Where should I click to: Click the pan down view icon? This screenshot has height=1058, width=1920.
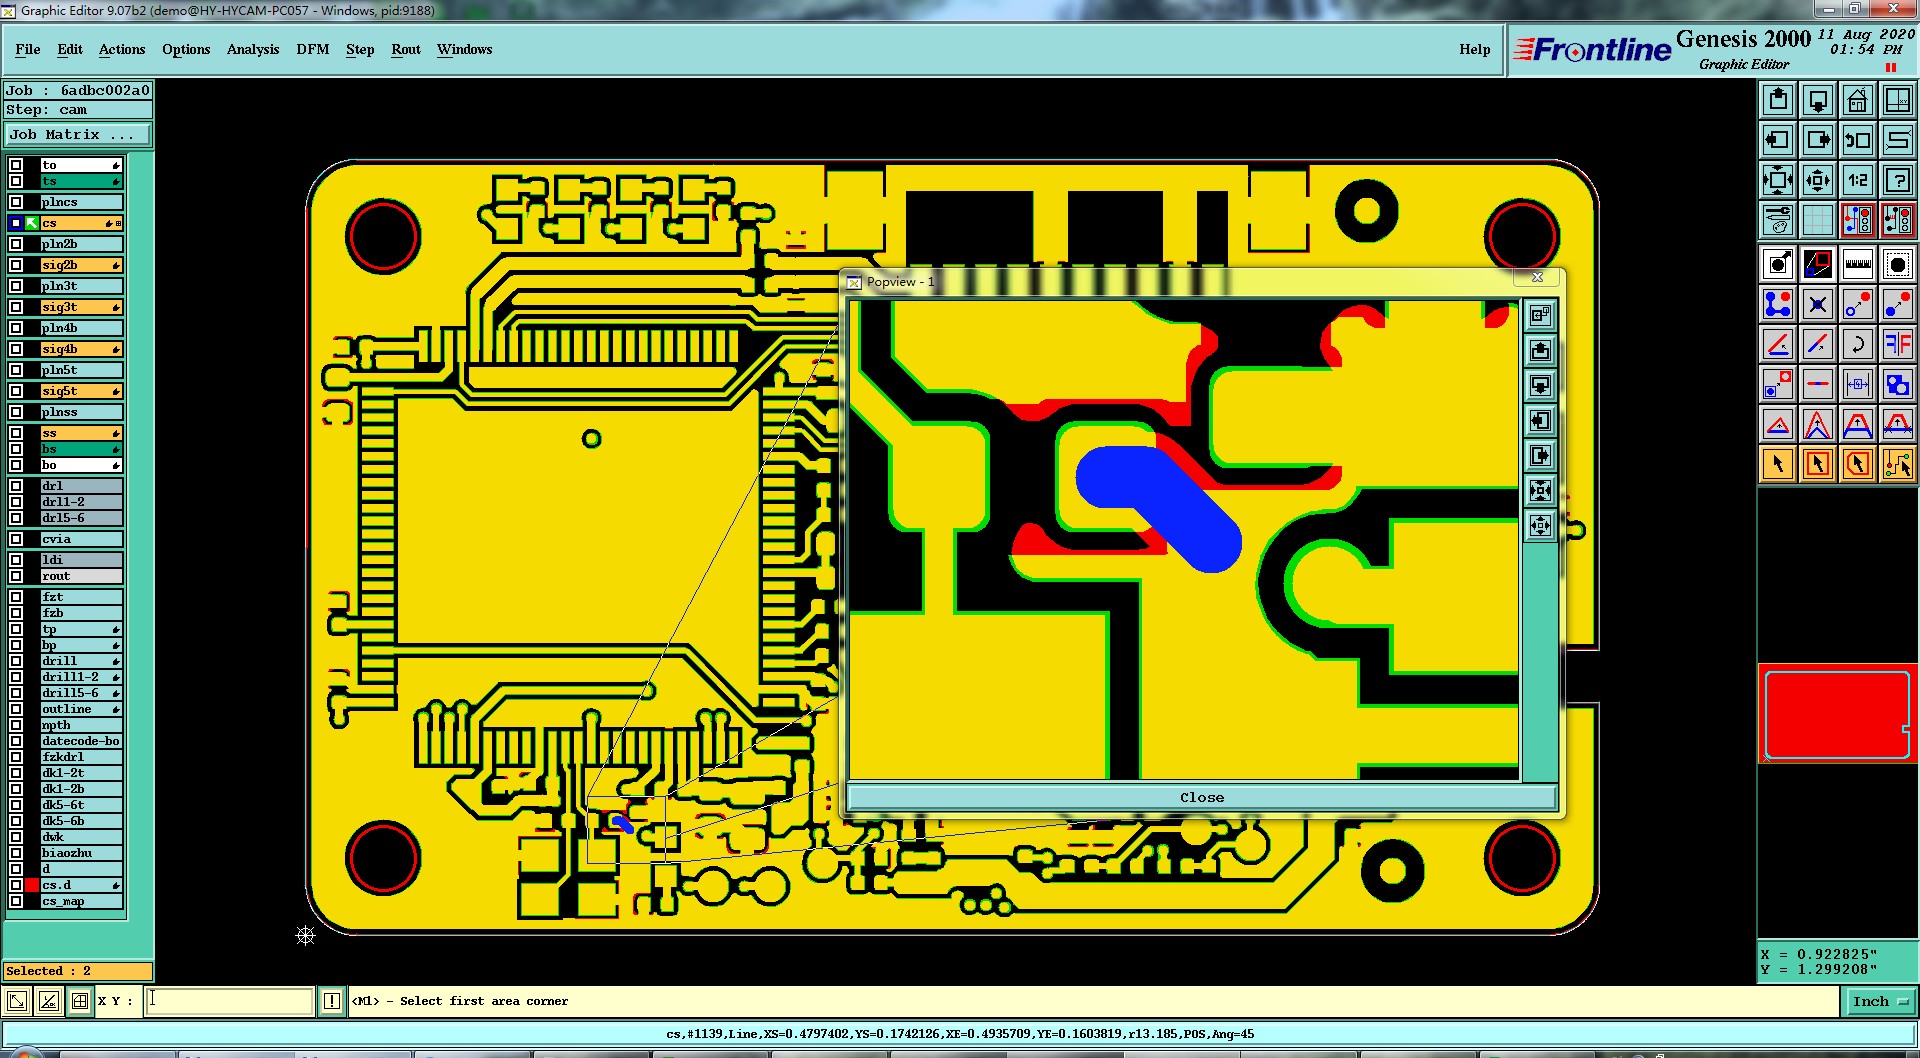click(x=1818, y=100)
